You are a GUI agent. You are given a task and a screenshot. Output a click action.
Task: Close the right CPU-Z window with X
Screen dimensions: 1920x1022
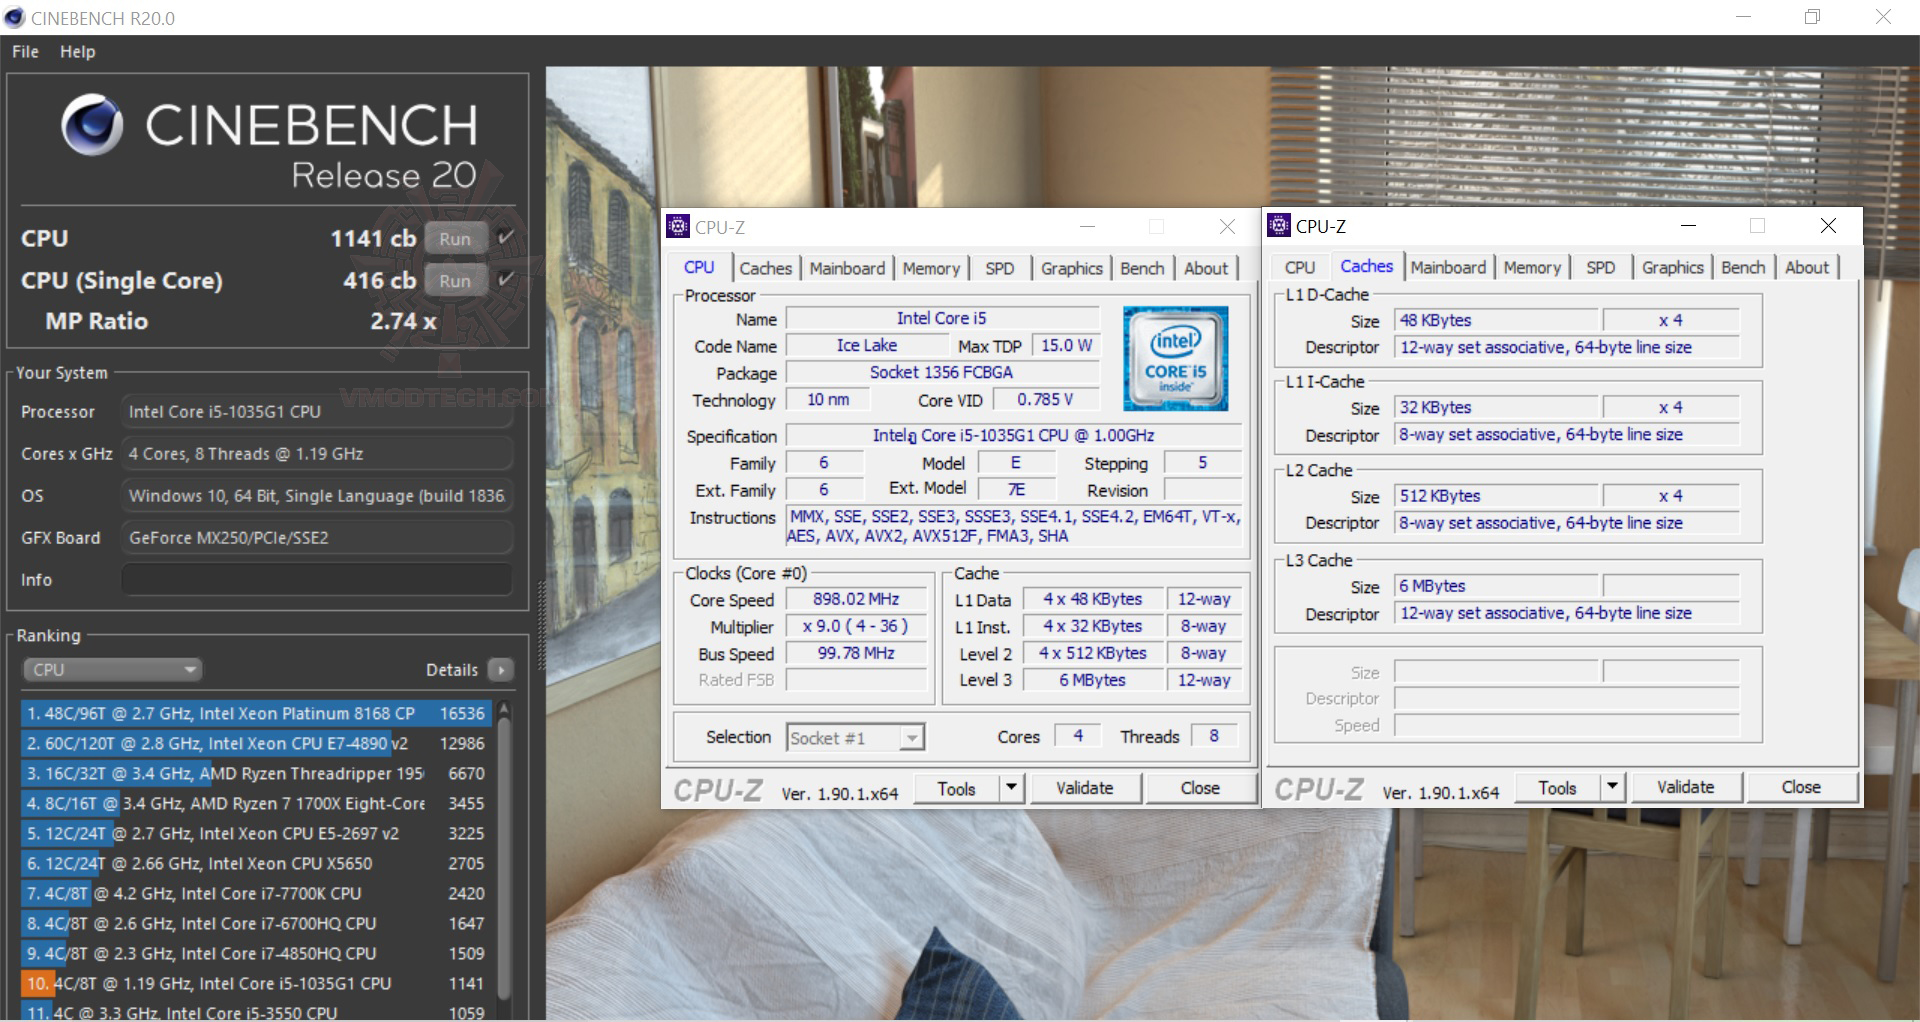[x=1828, y=226]
